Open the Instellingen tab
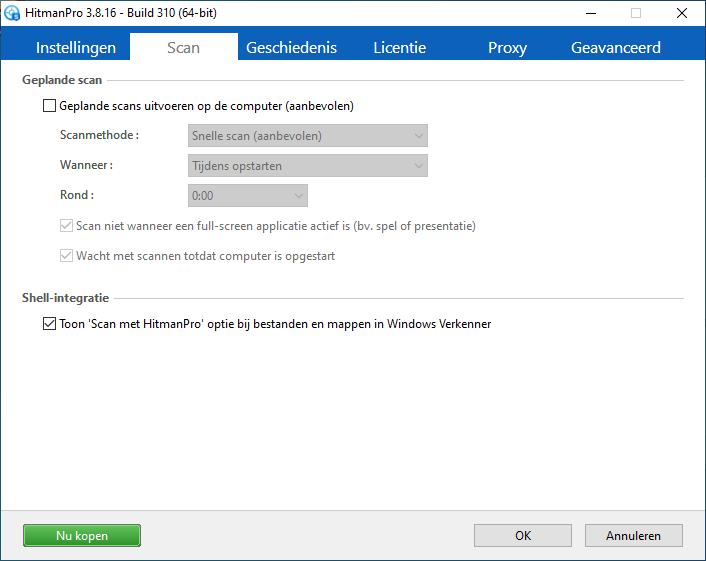The width and height of the screenshot is (706, 561). [x=76, y=47]
